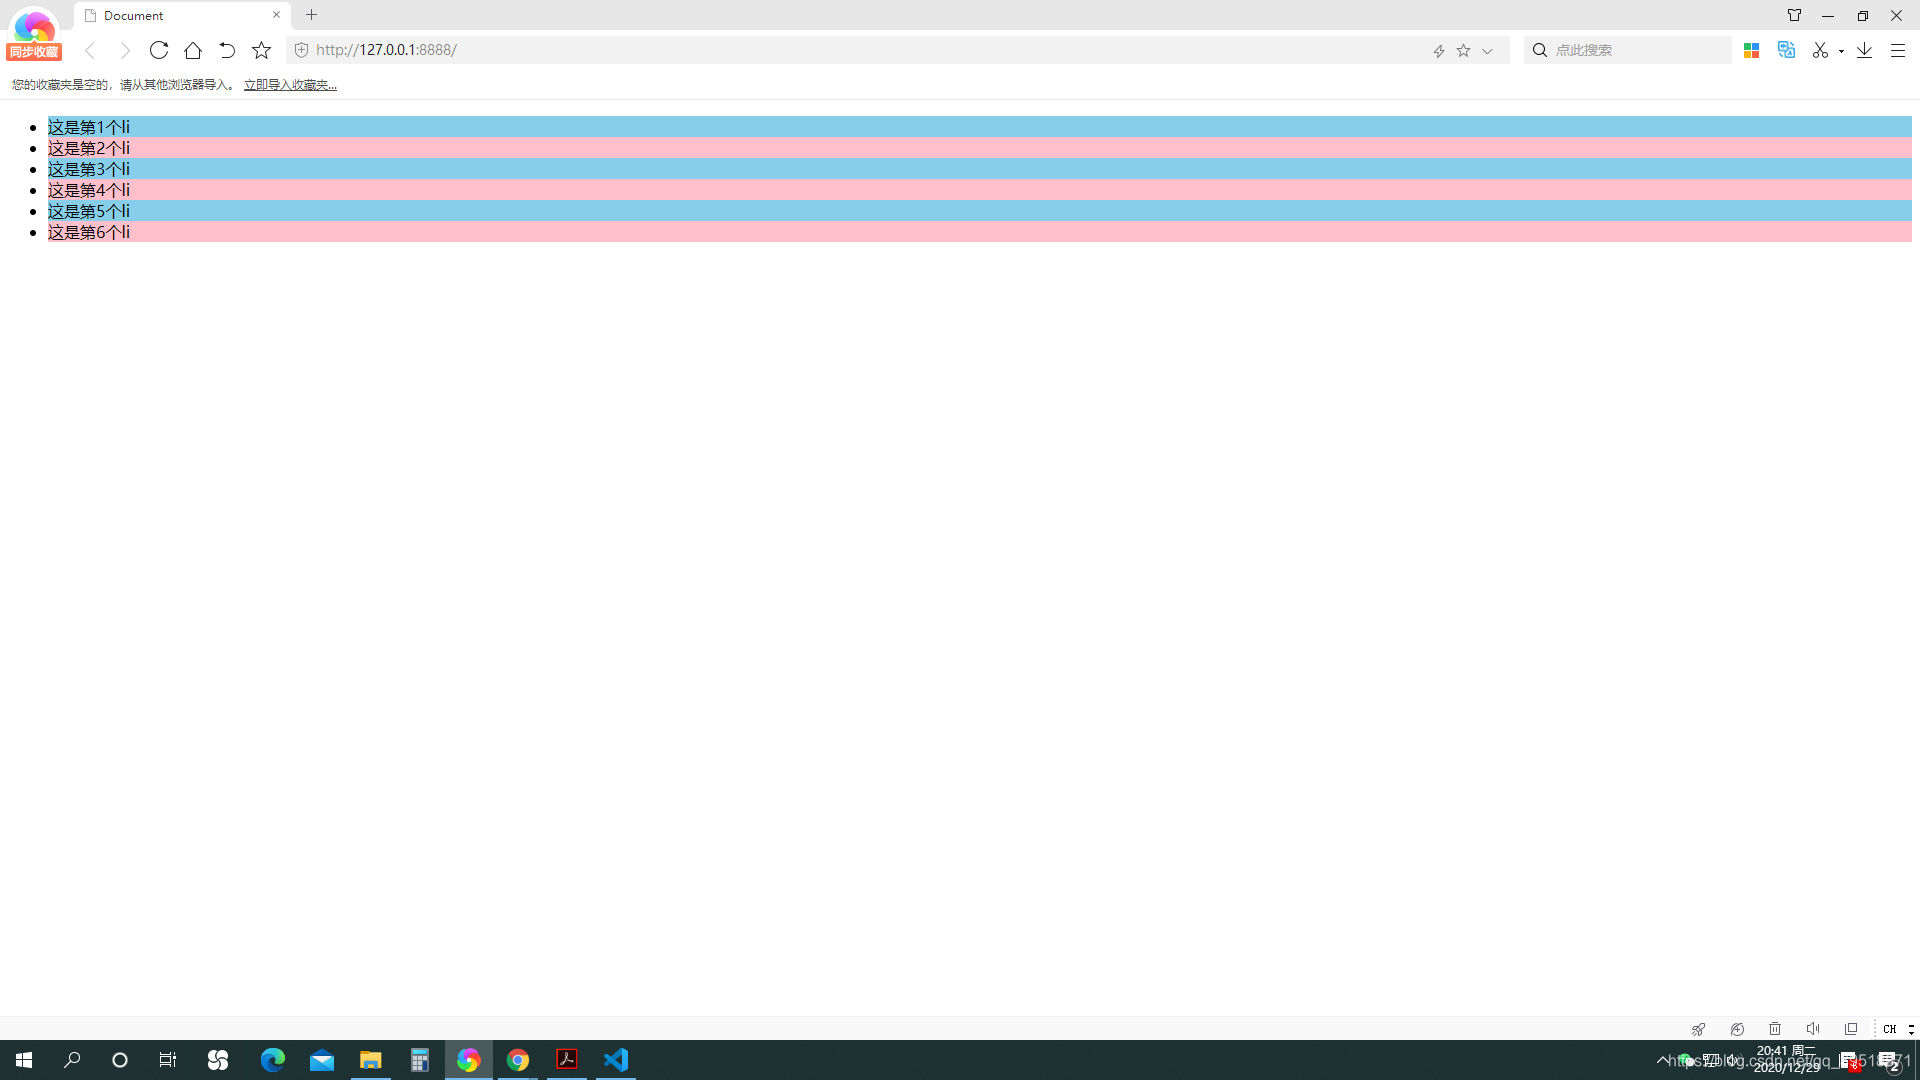Go to browser home page icon
The height and width of the screenshot is (1080, 1920).
pyautogui.click(x=193, y=50)
